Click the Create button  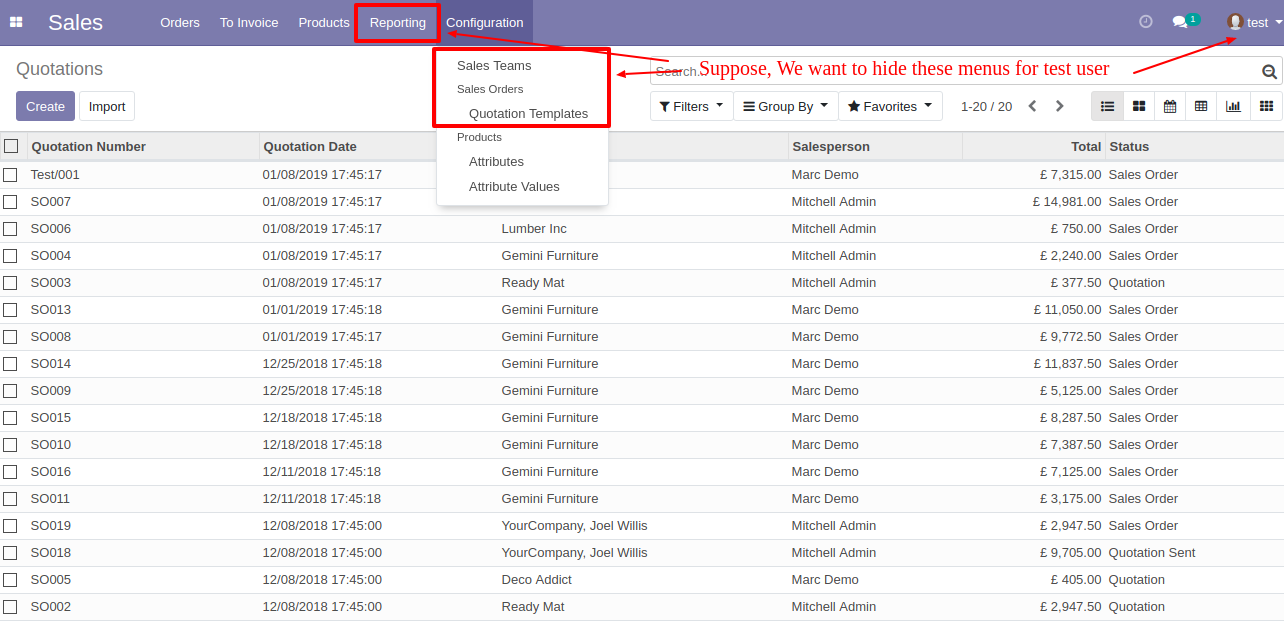[45, 106]
